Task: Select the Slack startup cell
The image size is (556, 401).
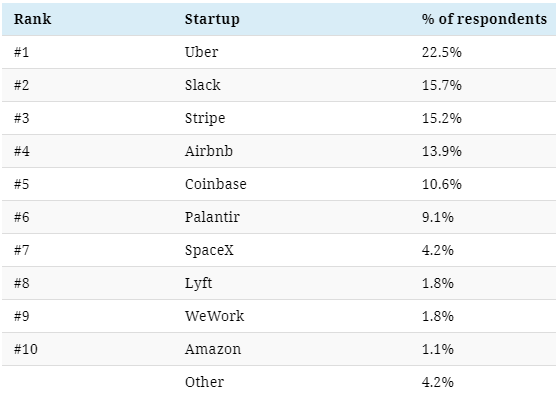Action: (202, 85)
